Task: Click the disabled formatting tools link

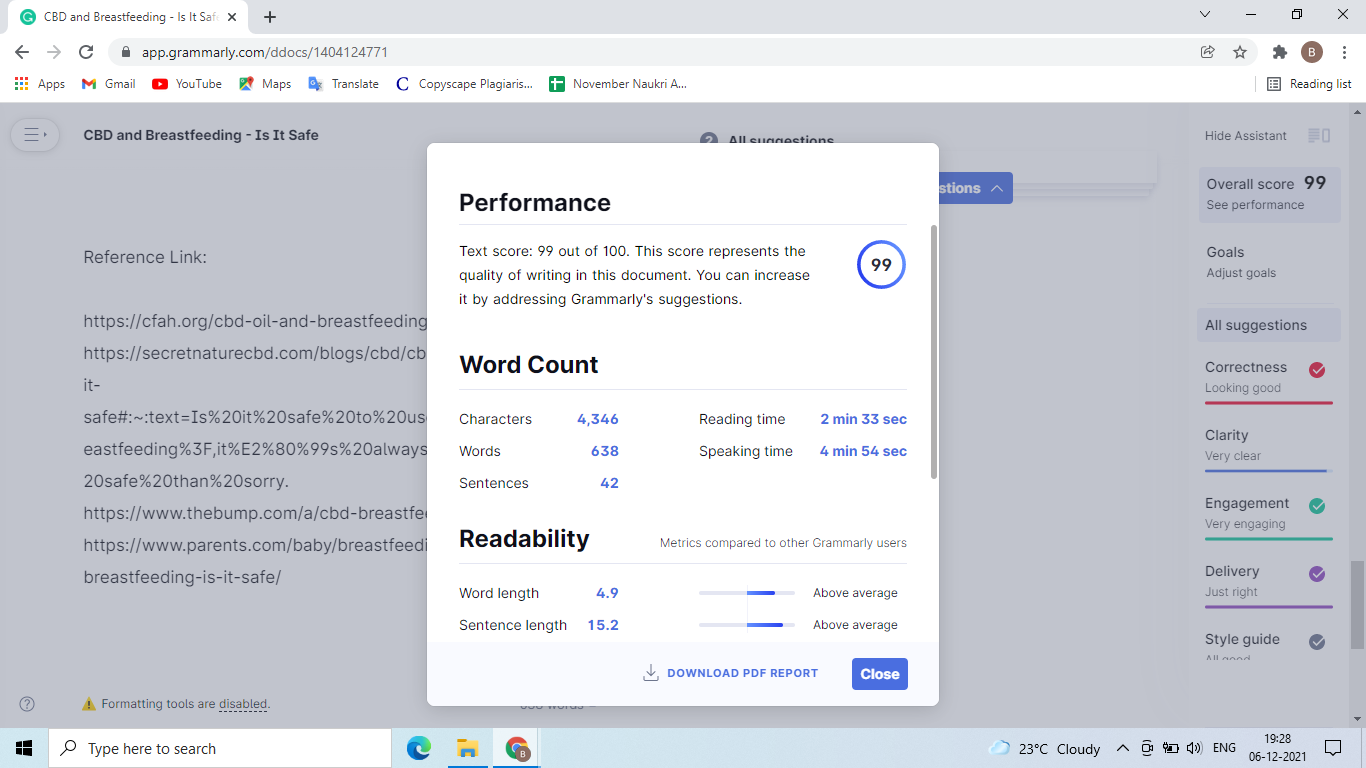Action: 243,704
